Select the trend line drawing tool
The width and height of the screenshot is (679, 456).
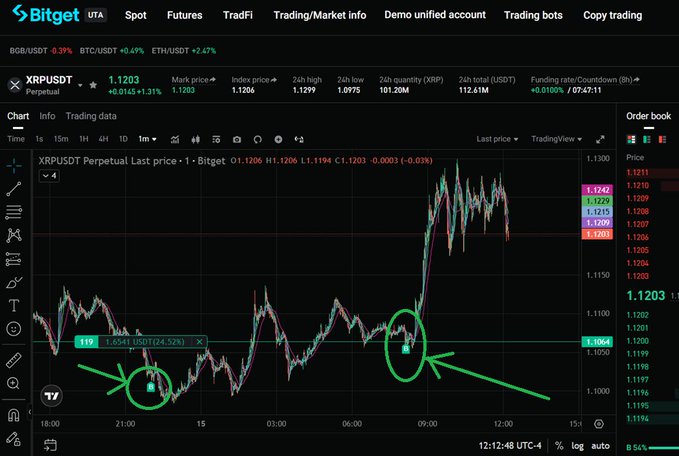(14, 189)
